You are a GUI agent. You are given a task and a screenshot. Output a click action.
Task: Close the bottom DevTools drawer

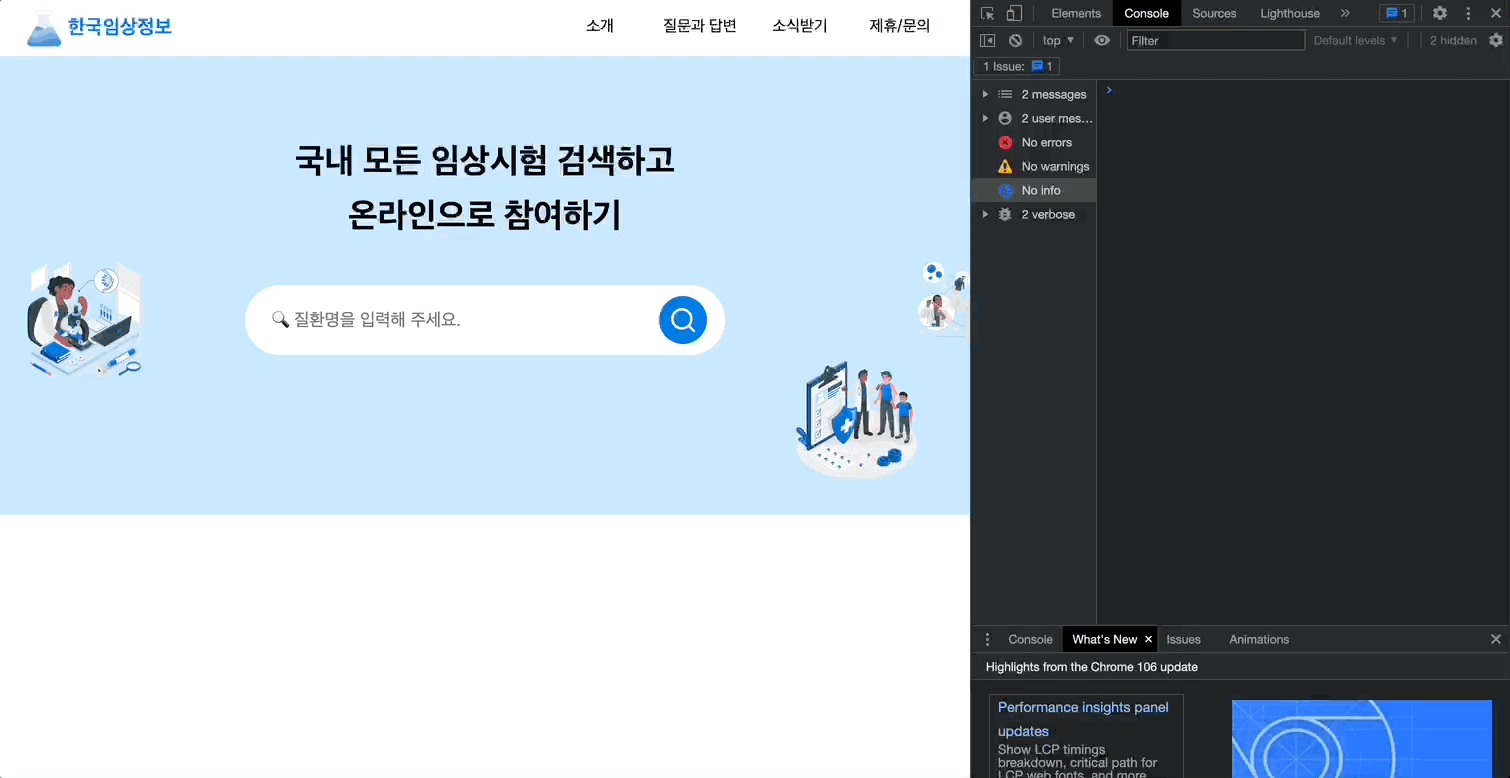coord(1496,639)
